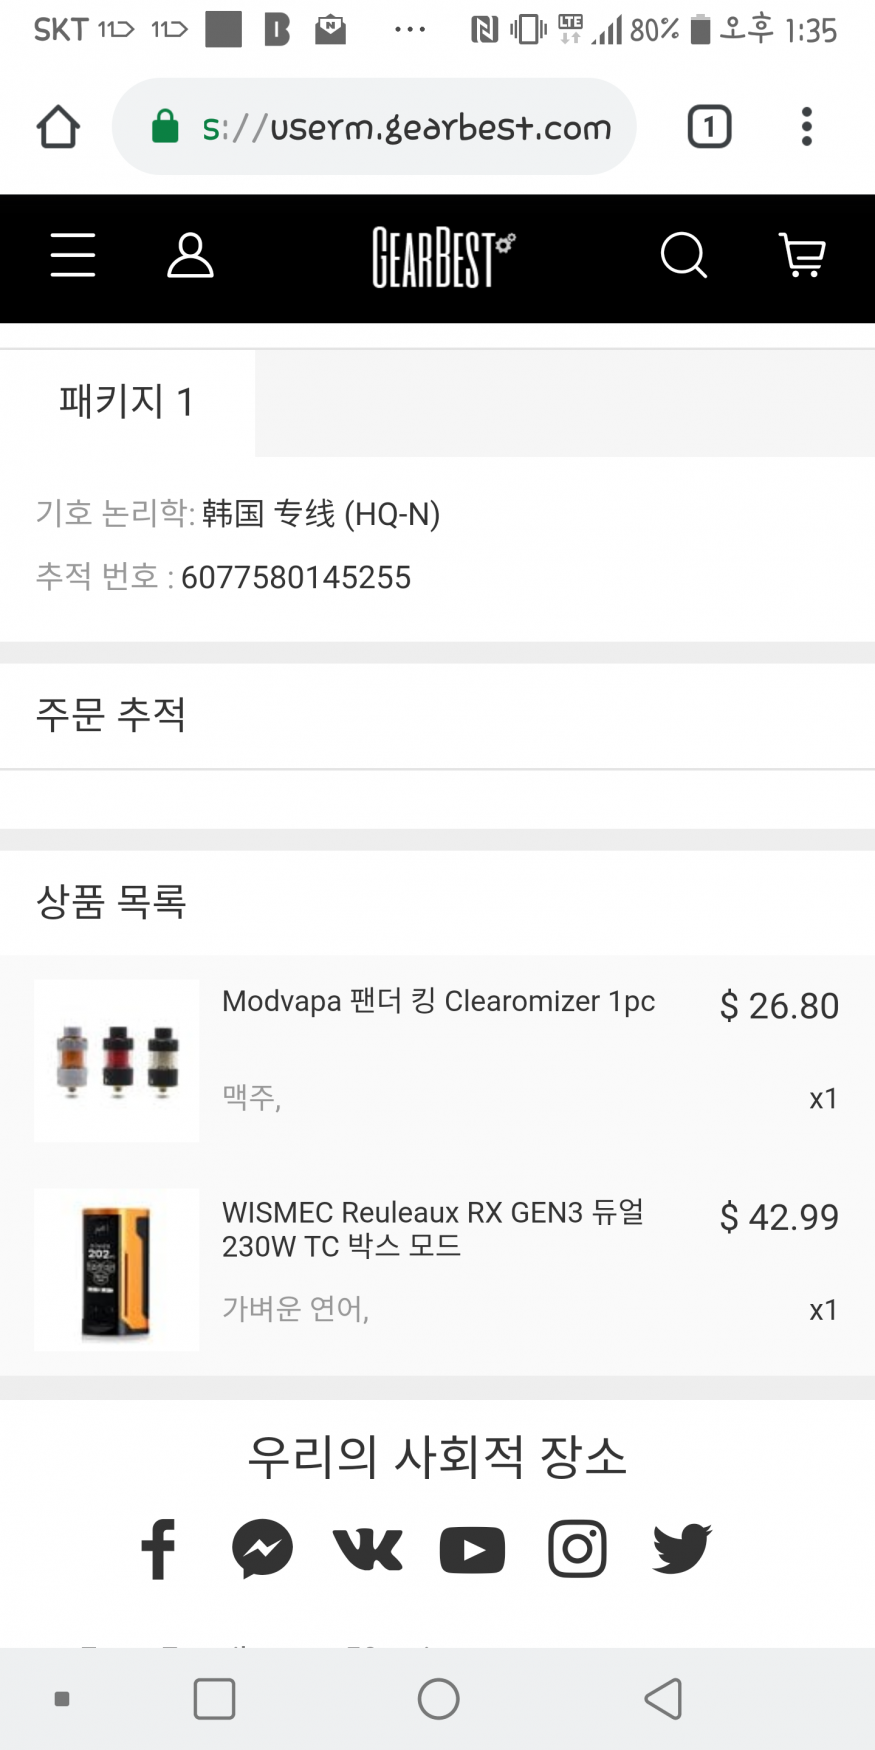875x1750 pixels.
Task: Open the Modvapa Clearomizer product thumbnail
Action: click(116, 1060)
